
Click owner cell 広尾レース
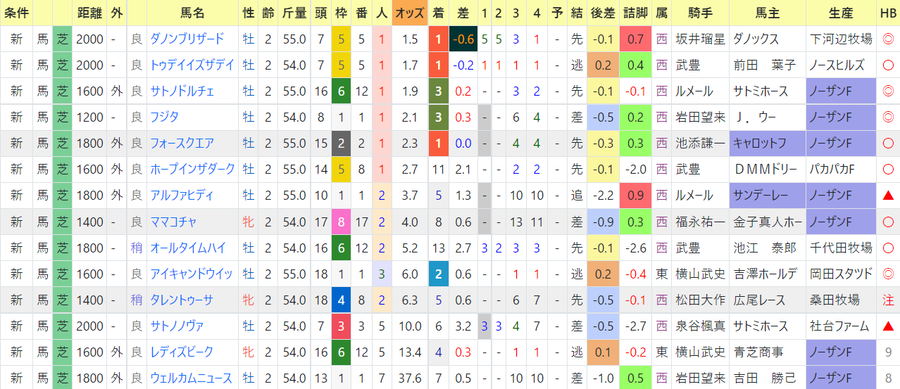pyautogui.click(x=766, y=300)
